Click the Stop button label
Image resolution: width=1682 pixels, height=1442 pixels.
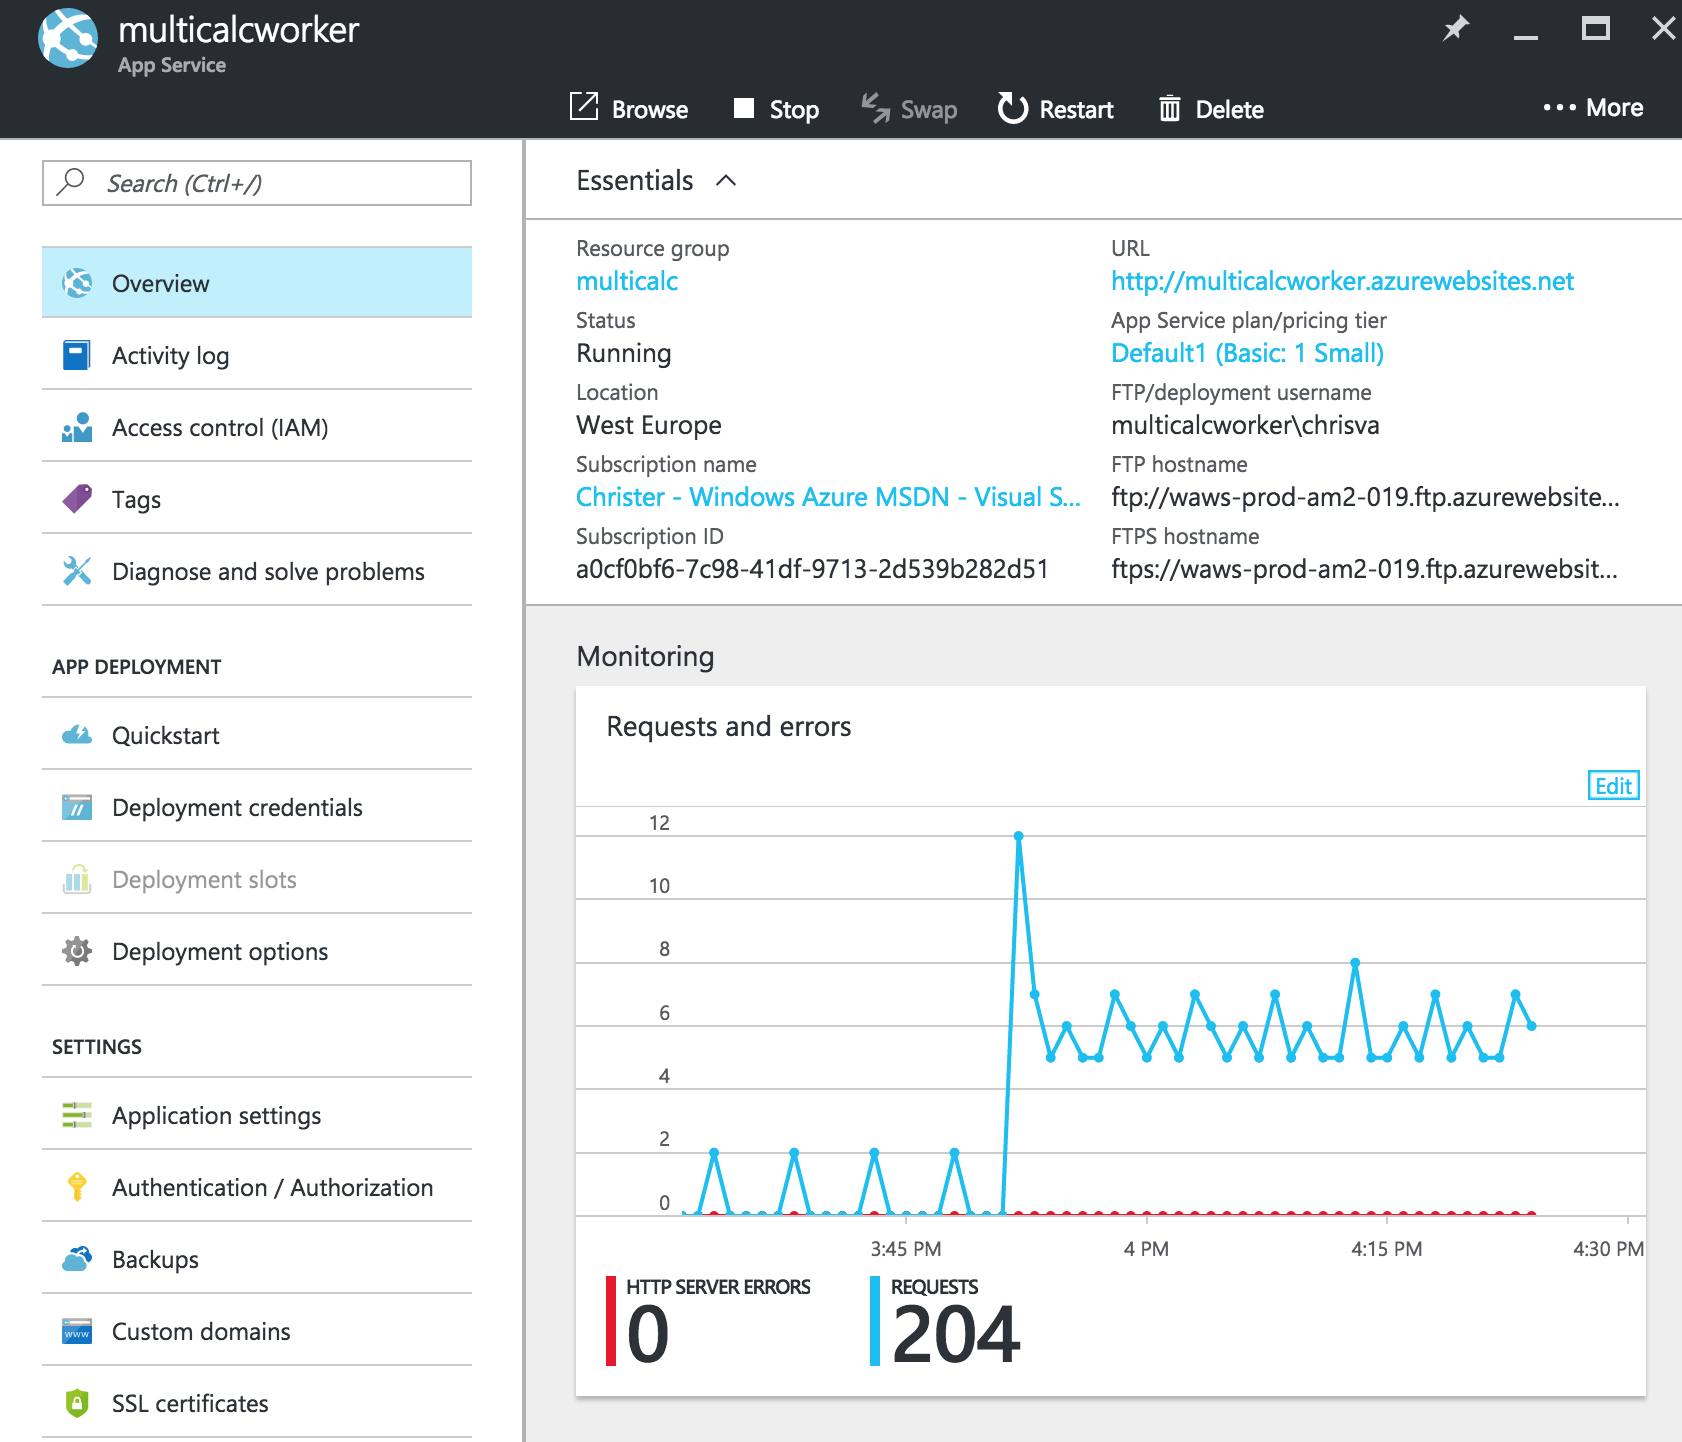click(794, 110)
